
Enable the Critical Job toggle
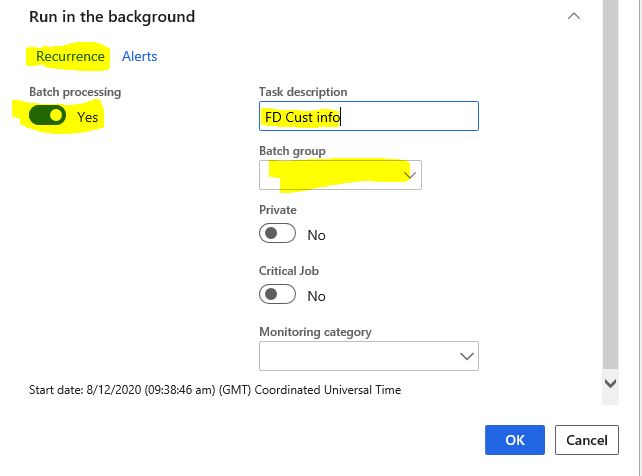pos(277,294)
